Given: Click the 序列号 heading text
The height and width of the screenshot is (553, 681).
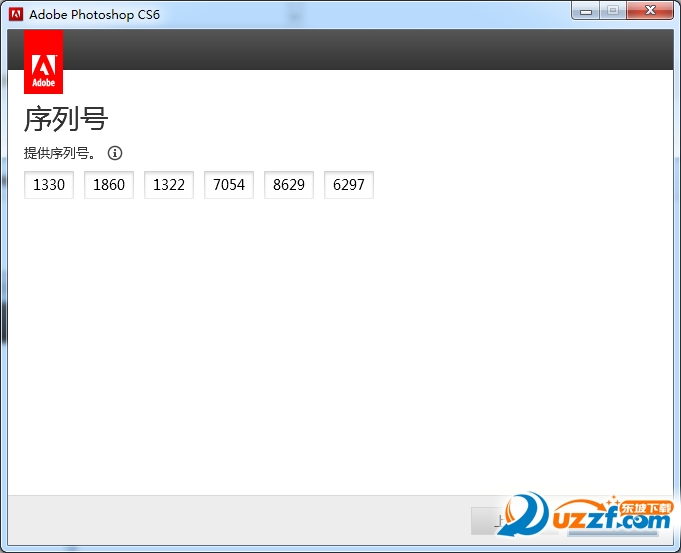Looking at the screenshot, I should tap(66, 119).
